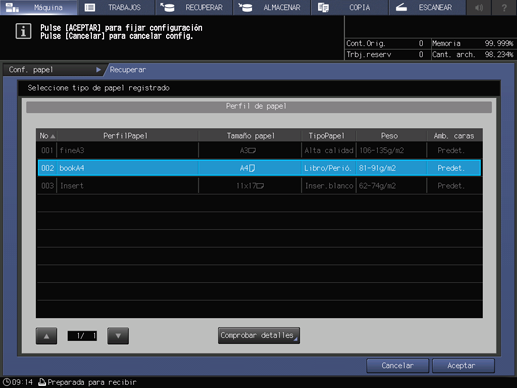Go to the ALMACENAR tab
The image size is (517, 388).
(272, 7)
